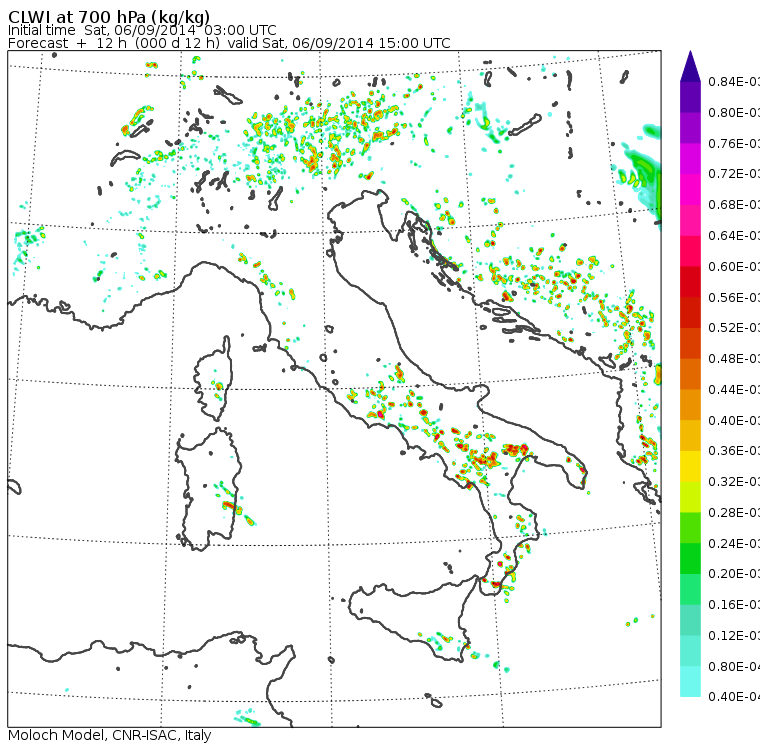Click the 'Forecast + 12 h' validity line
This screenshot has height=749, width=760.
(x=229, y=43)
